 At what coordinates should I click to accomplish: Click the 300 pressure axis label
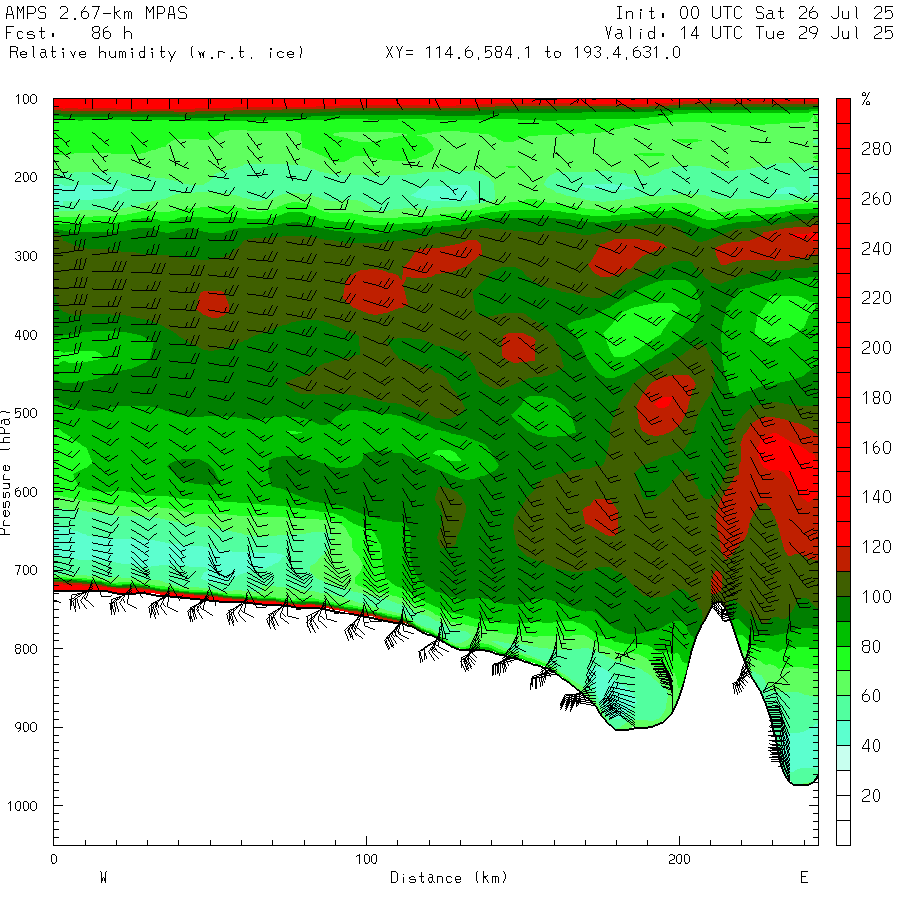click(x=26, y=256)
